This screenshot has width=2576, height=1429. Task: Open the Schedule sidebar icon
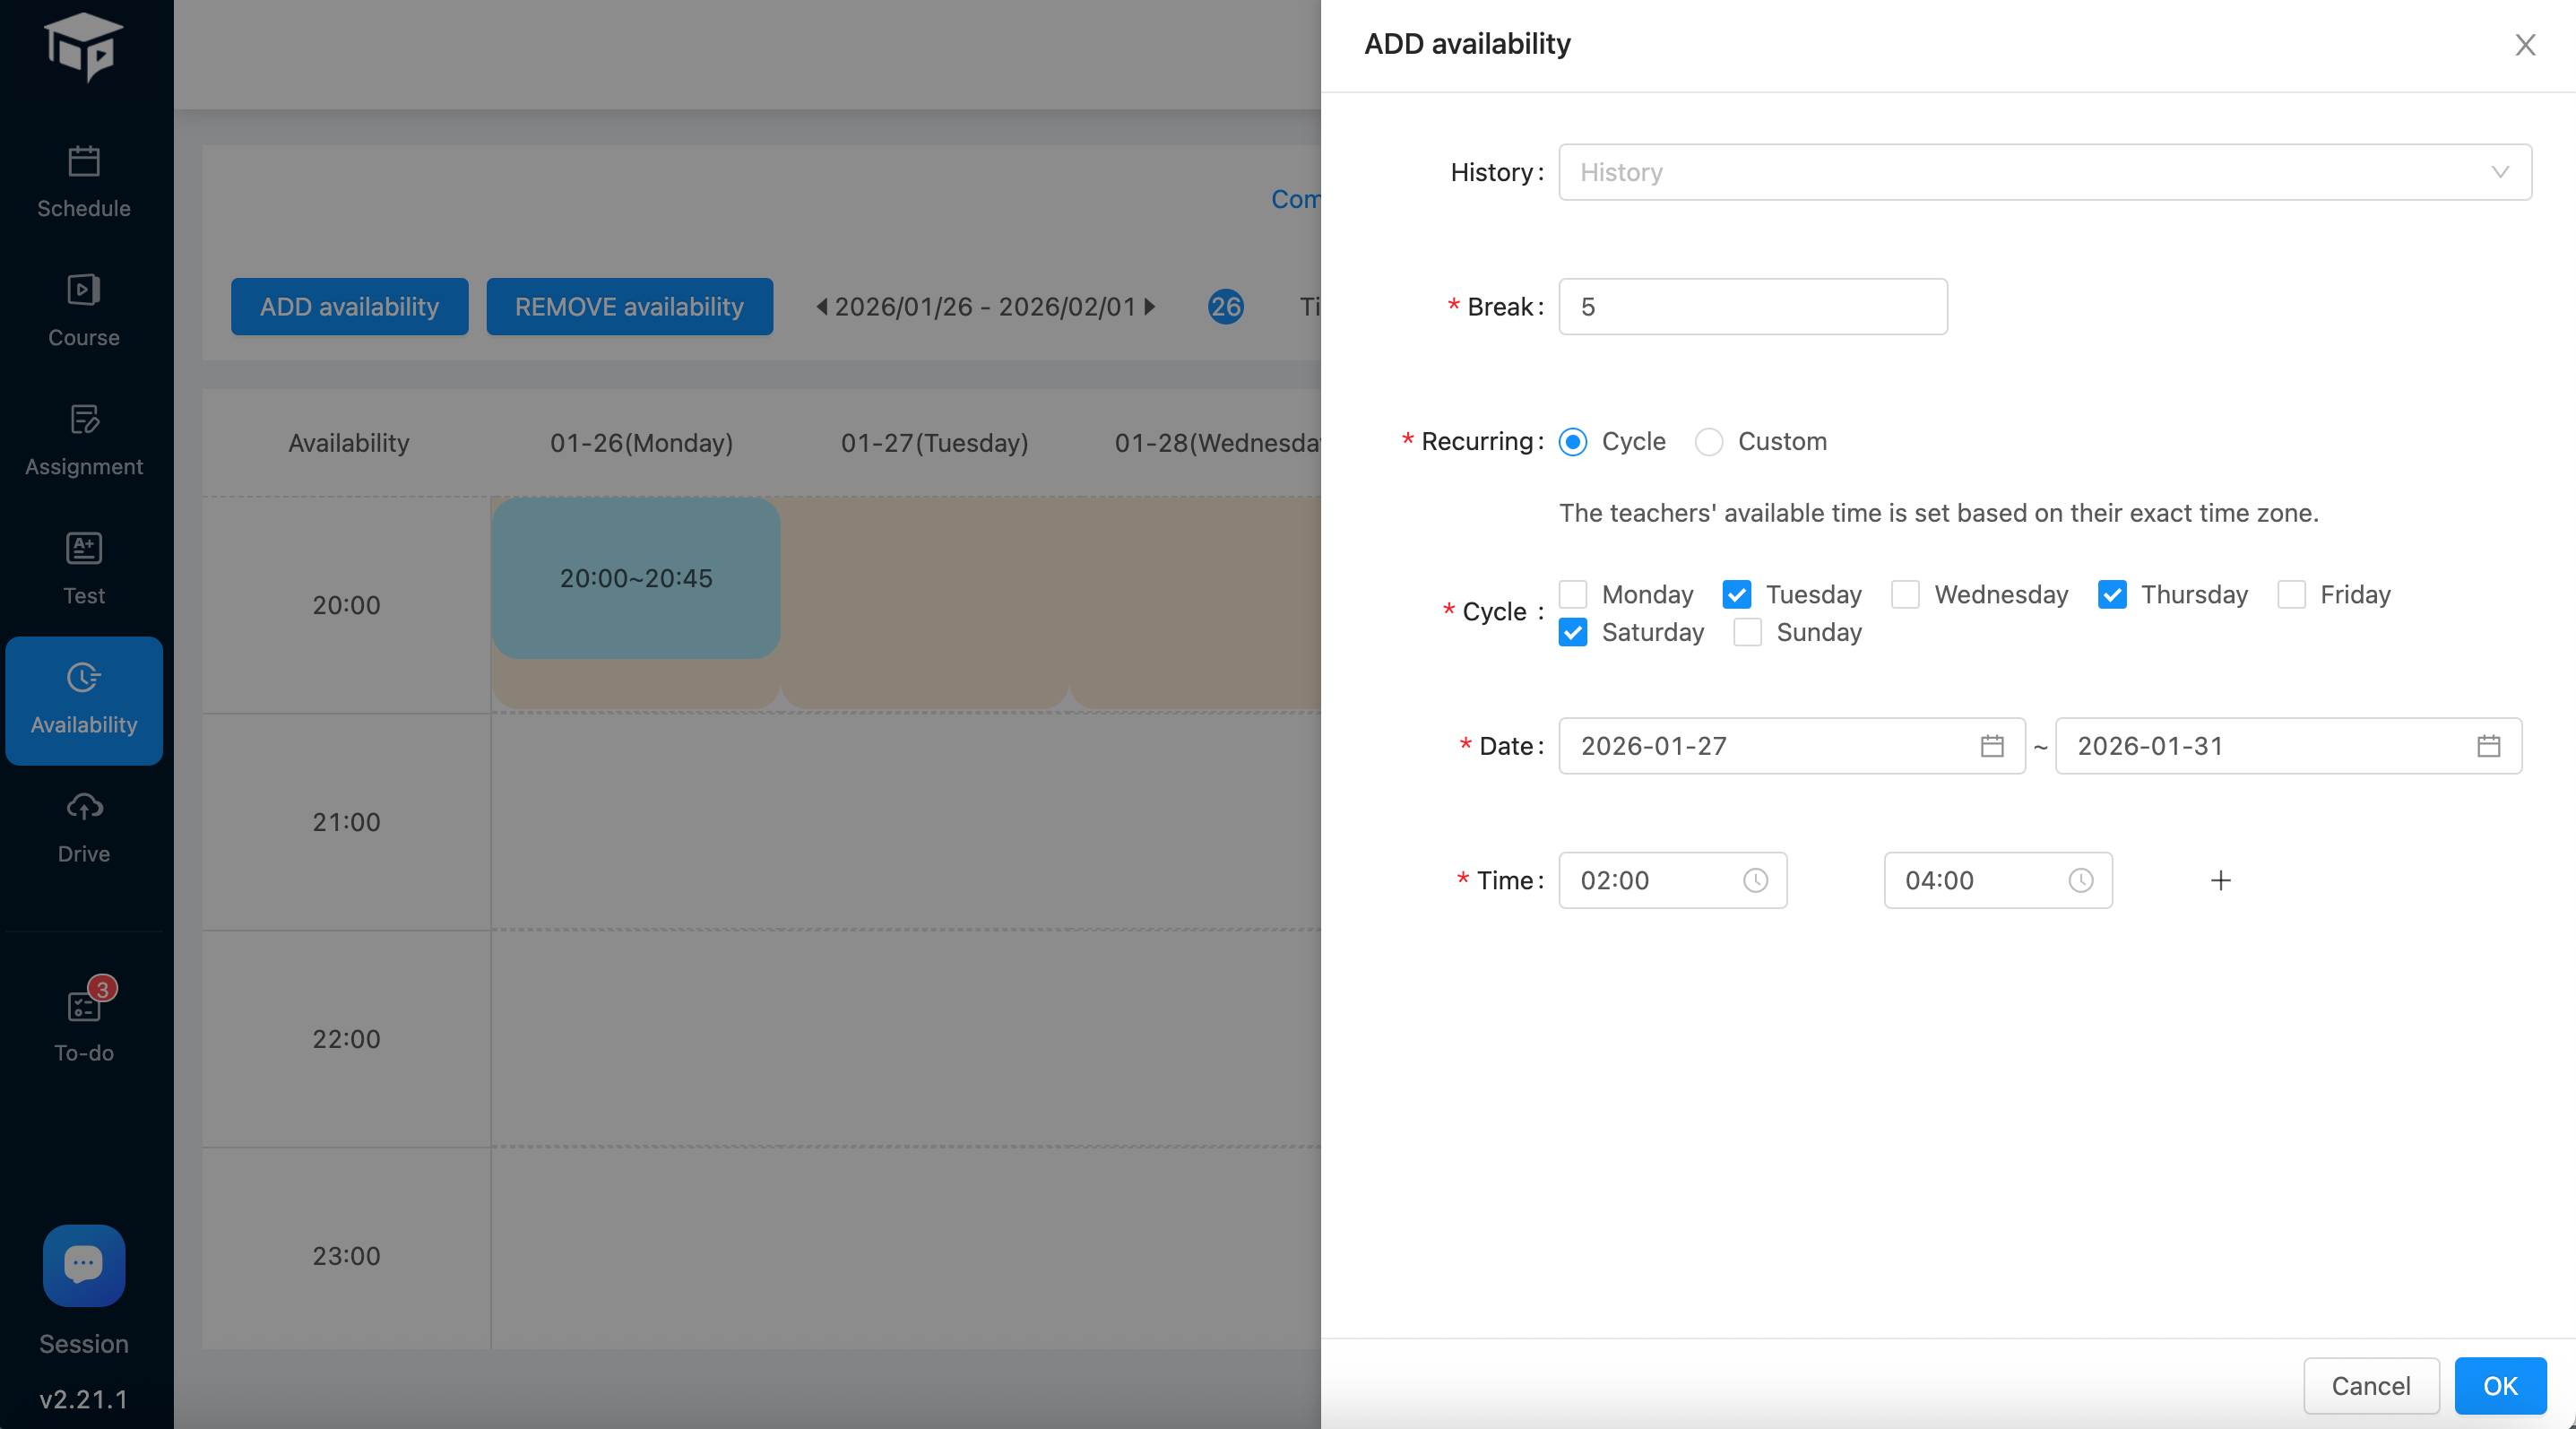tap(84, 162)
